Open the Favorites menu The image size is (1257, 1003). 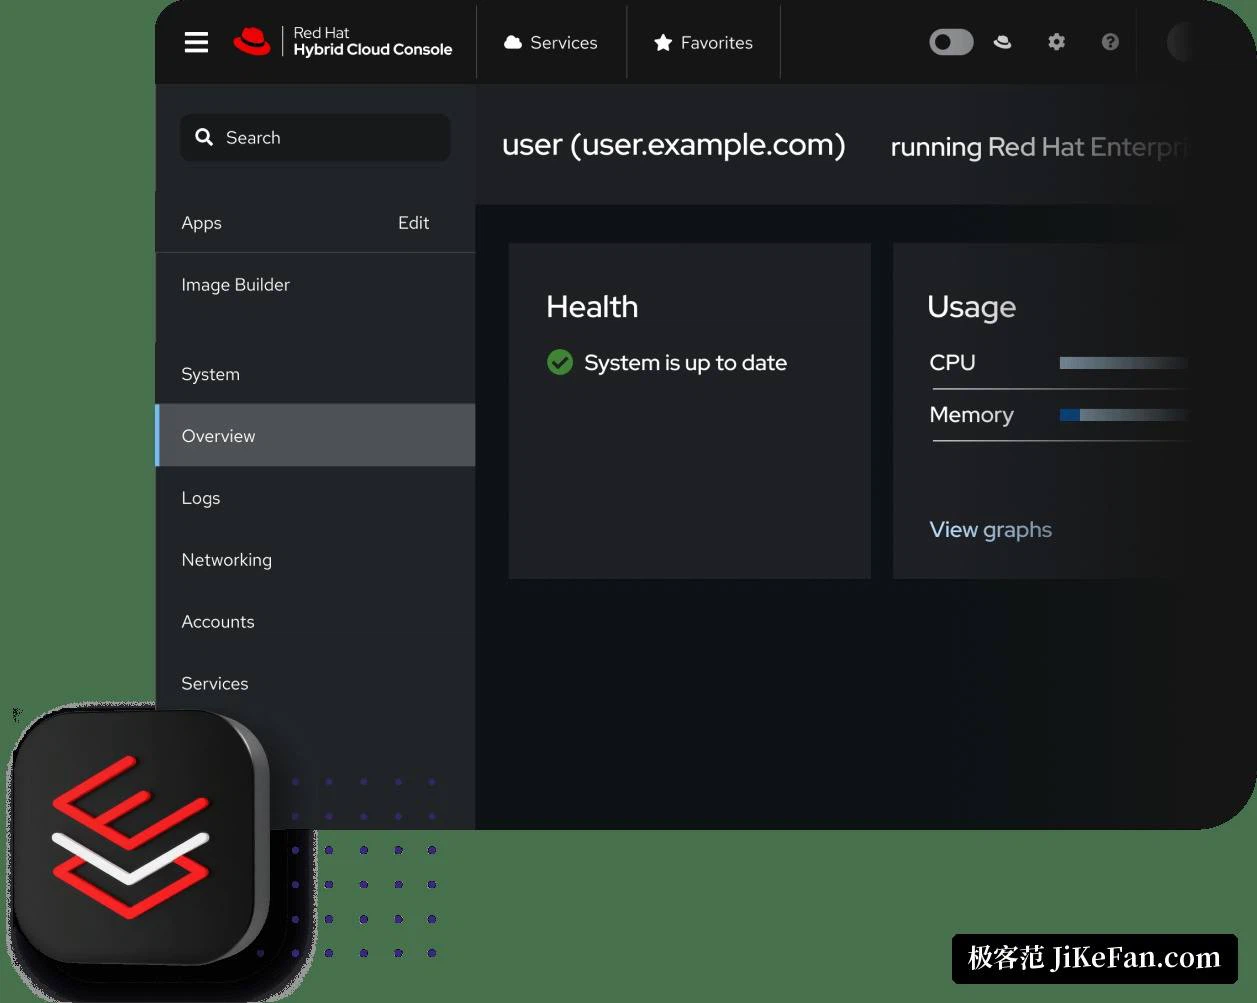click(703, 43)
